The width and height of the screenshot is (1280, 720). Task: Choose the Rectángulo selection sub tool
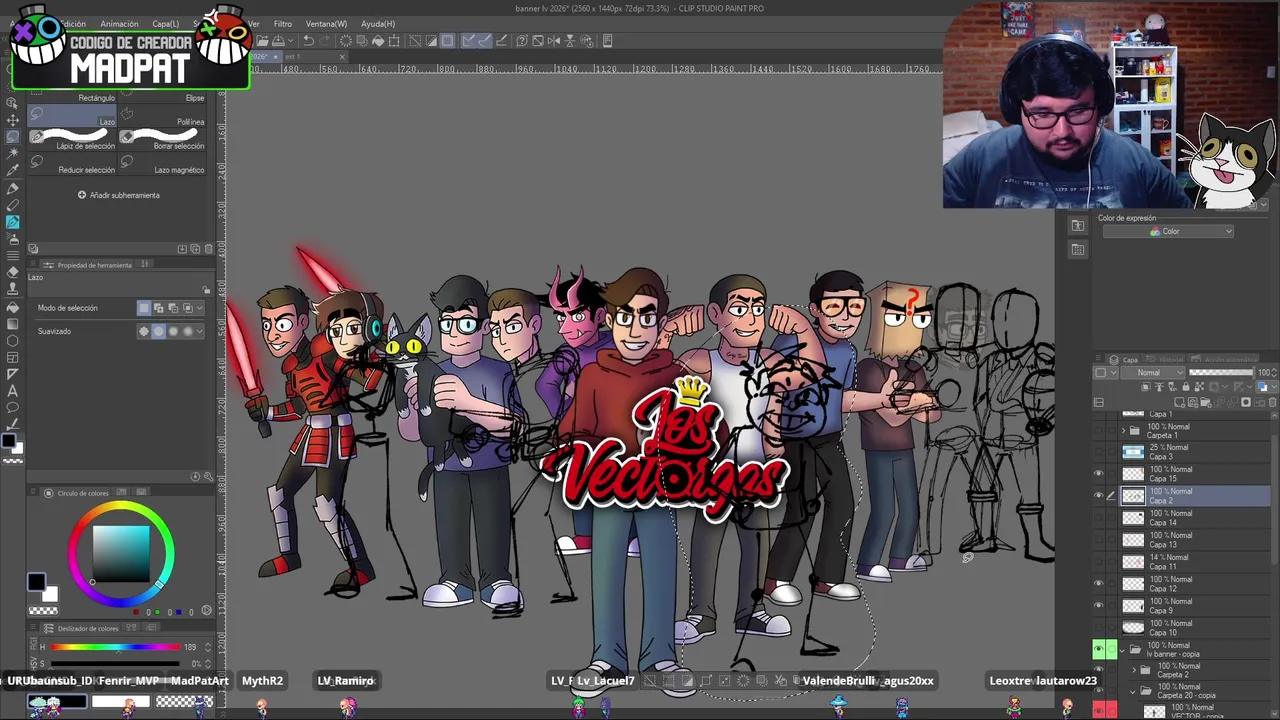tap(72, 92)
